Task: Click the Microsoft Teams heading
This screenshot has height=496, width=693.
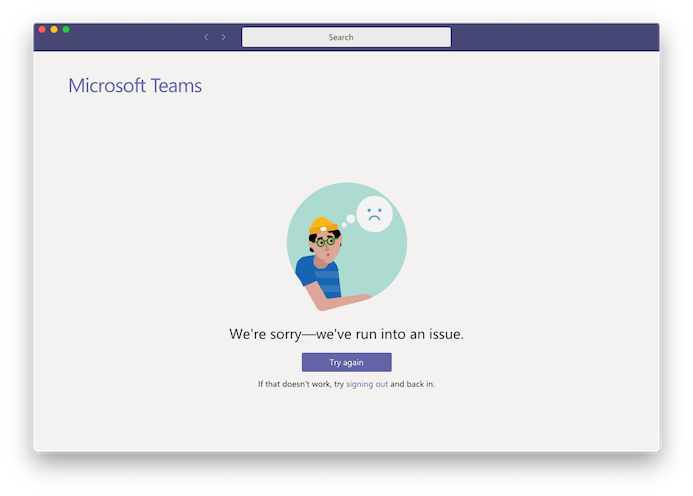Action: click(135, 86)
